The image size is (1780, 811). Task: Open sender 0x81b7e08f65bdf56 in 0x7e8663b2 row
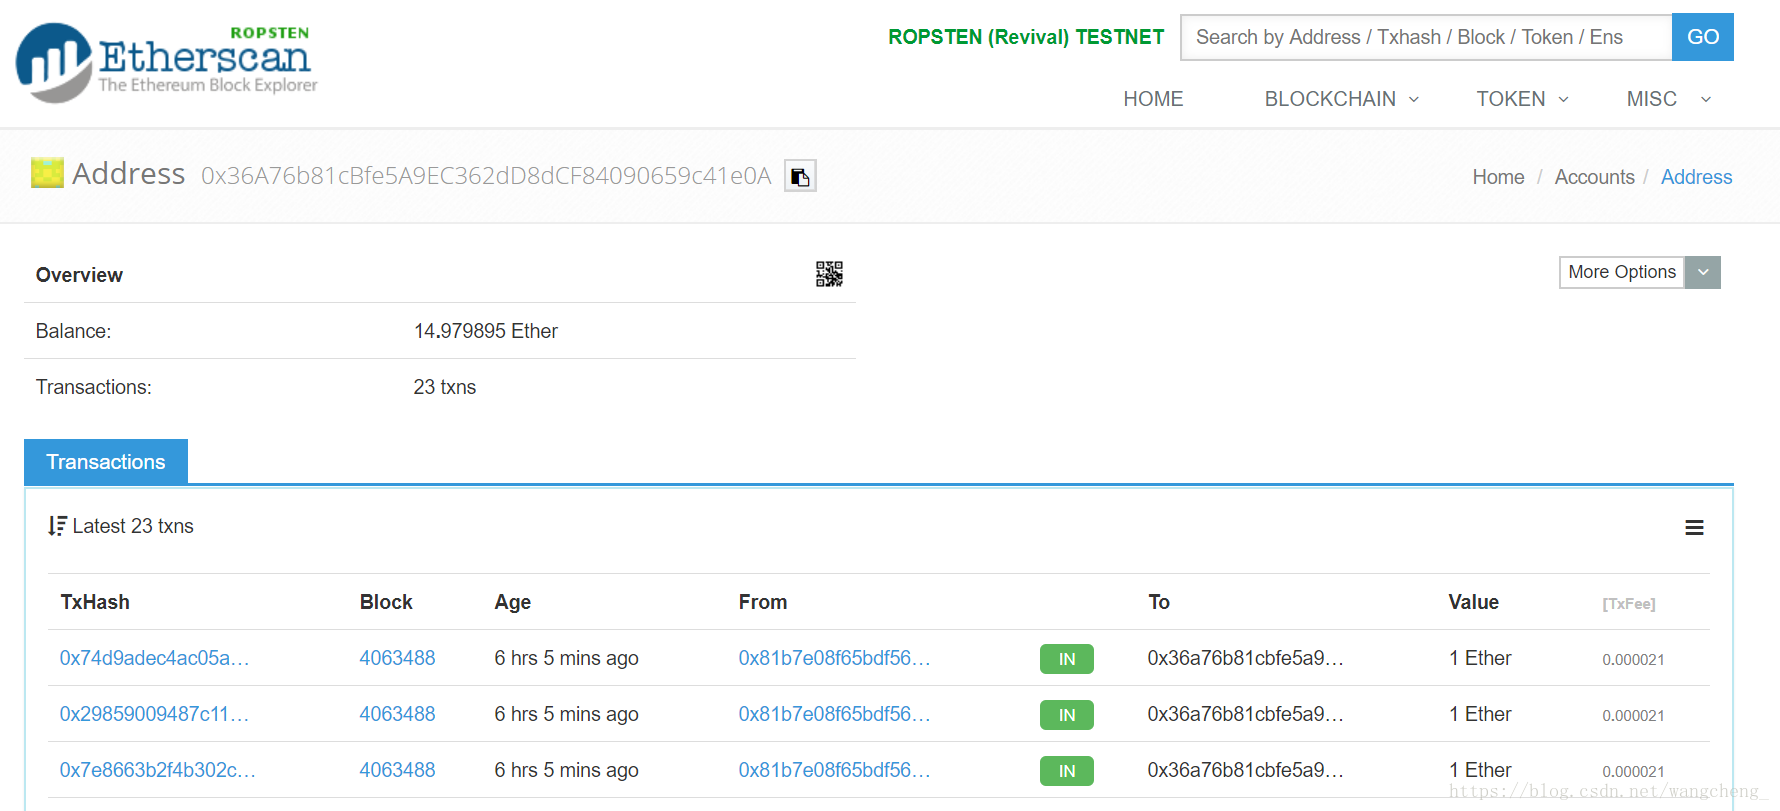pyautogui.click(x=834, y=770)
